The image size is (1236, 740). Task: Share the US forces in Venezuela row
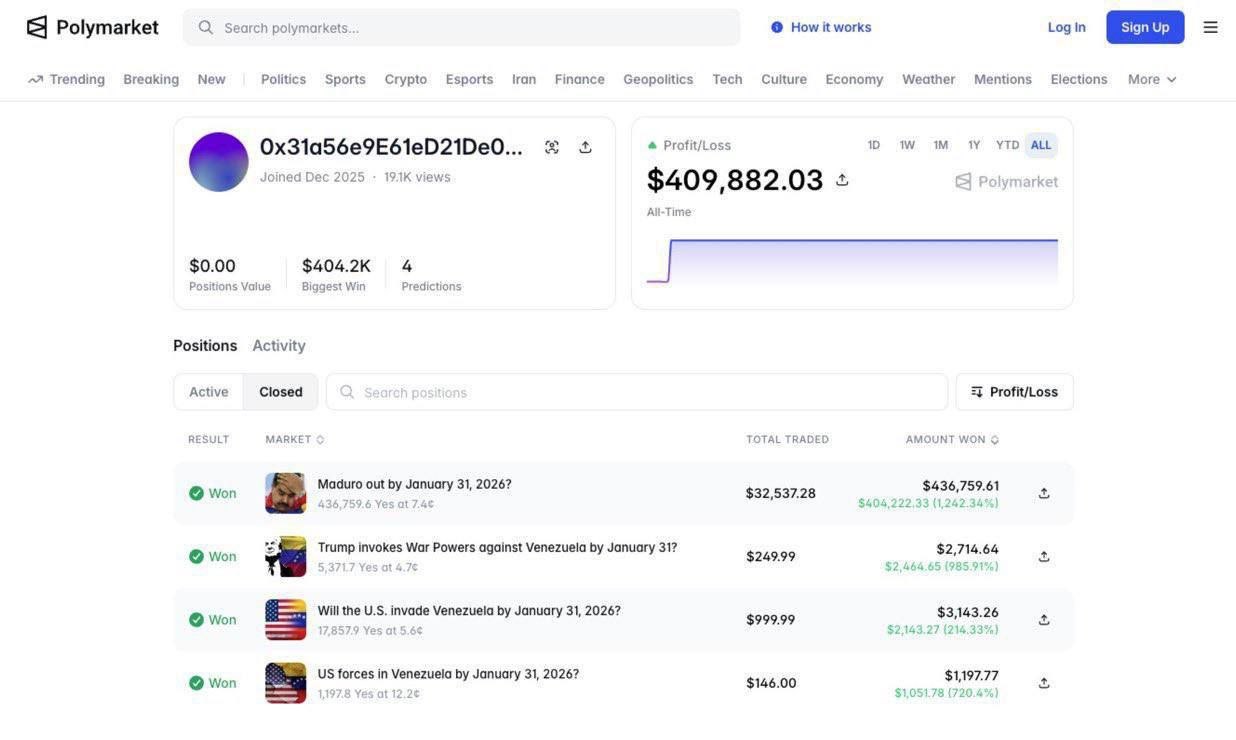[x=1044, y=683]
